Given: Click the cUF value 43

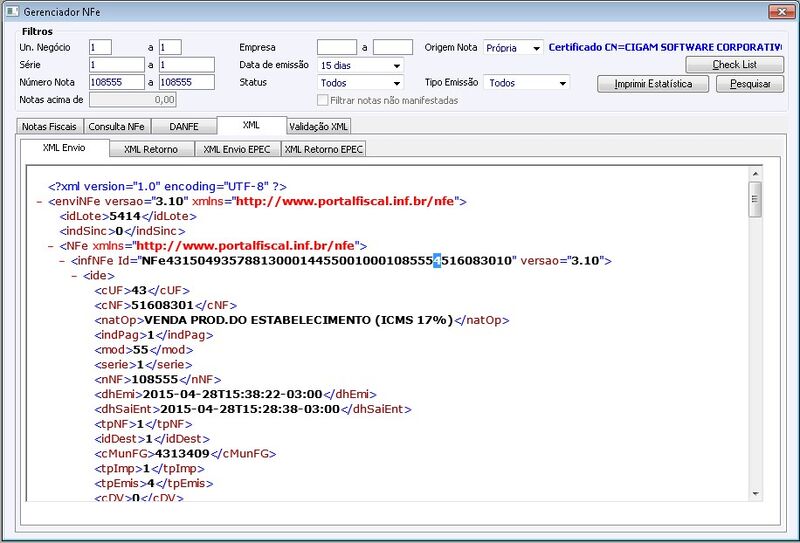Looking at the screenshot, I should click(x=139, y=290).
